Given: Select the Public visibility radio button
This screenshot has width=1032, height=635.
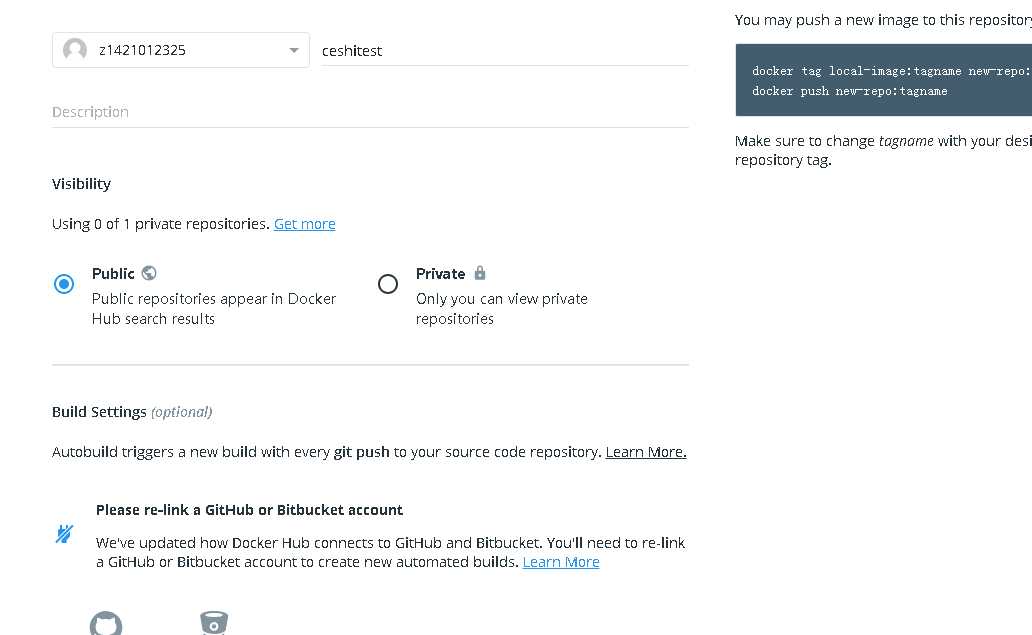Looking at the screenshot, I should click(x=64, y=284).
